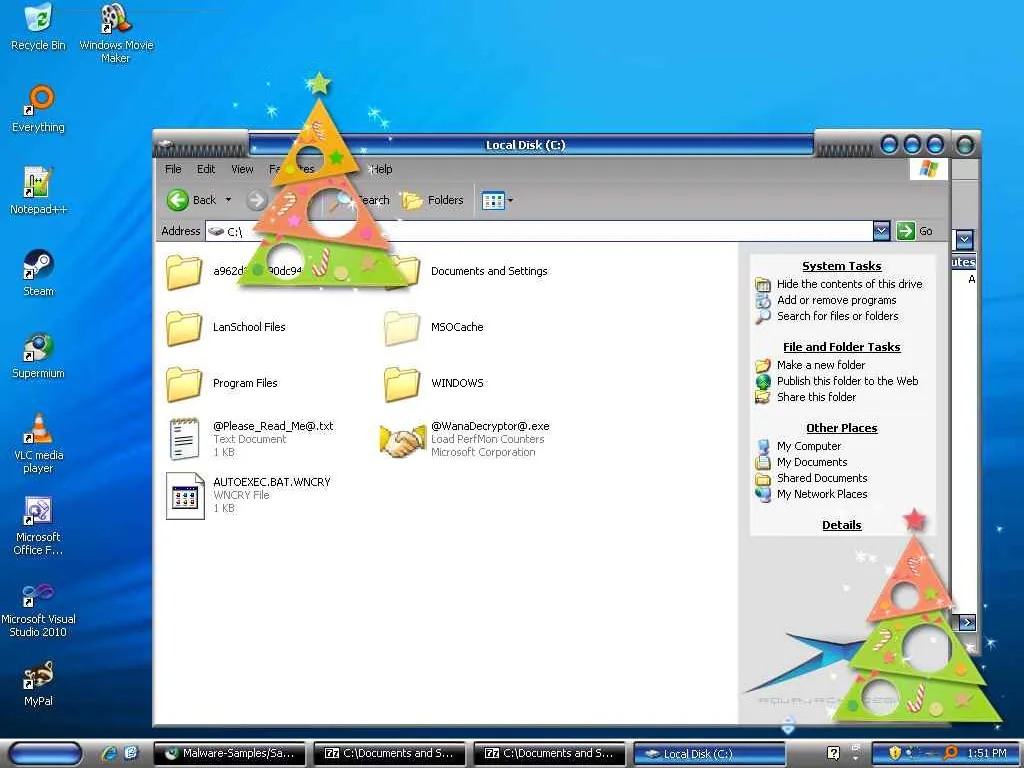Open the Steam desktop shortcut
The height and width of the screenshot is (768, 1024).
(x=38, y=273)
